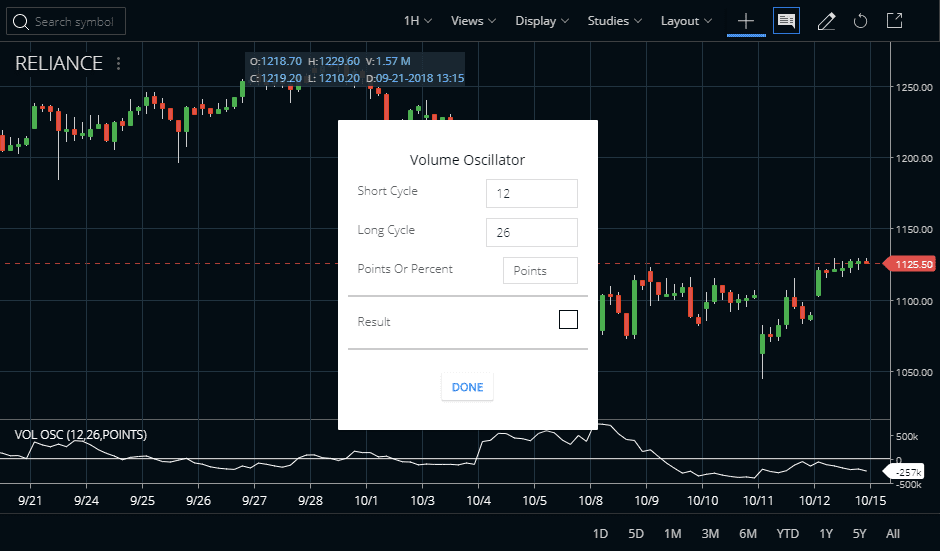Click the 9/27 date axis label
The height and width of the screenshot is (551, 941).
pos(254,501)
